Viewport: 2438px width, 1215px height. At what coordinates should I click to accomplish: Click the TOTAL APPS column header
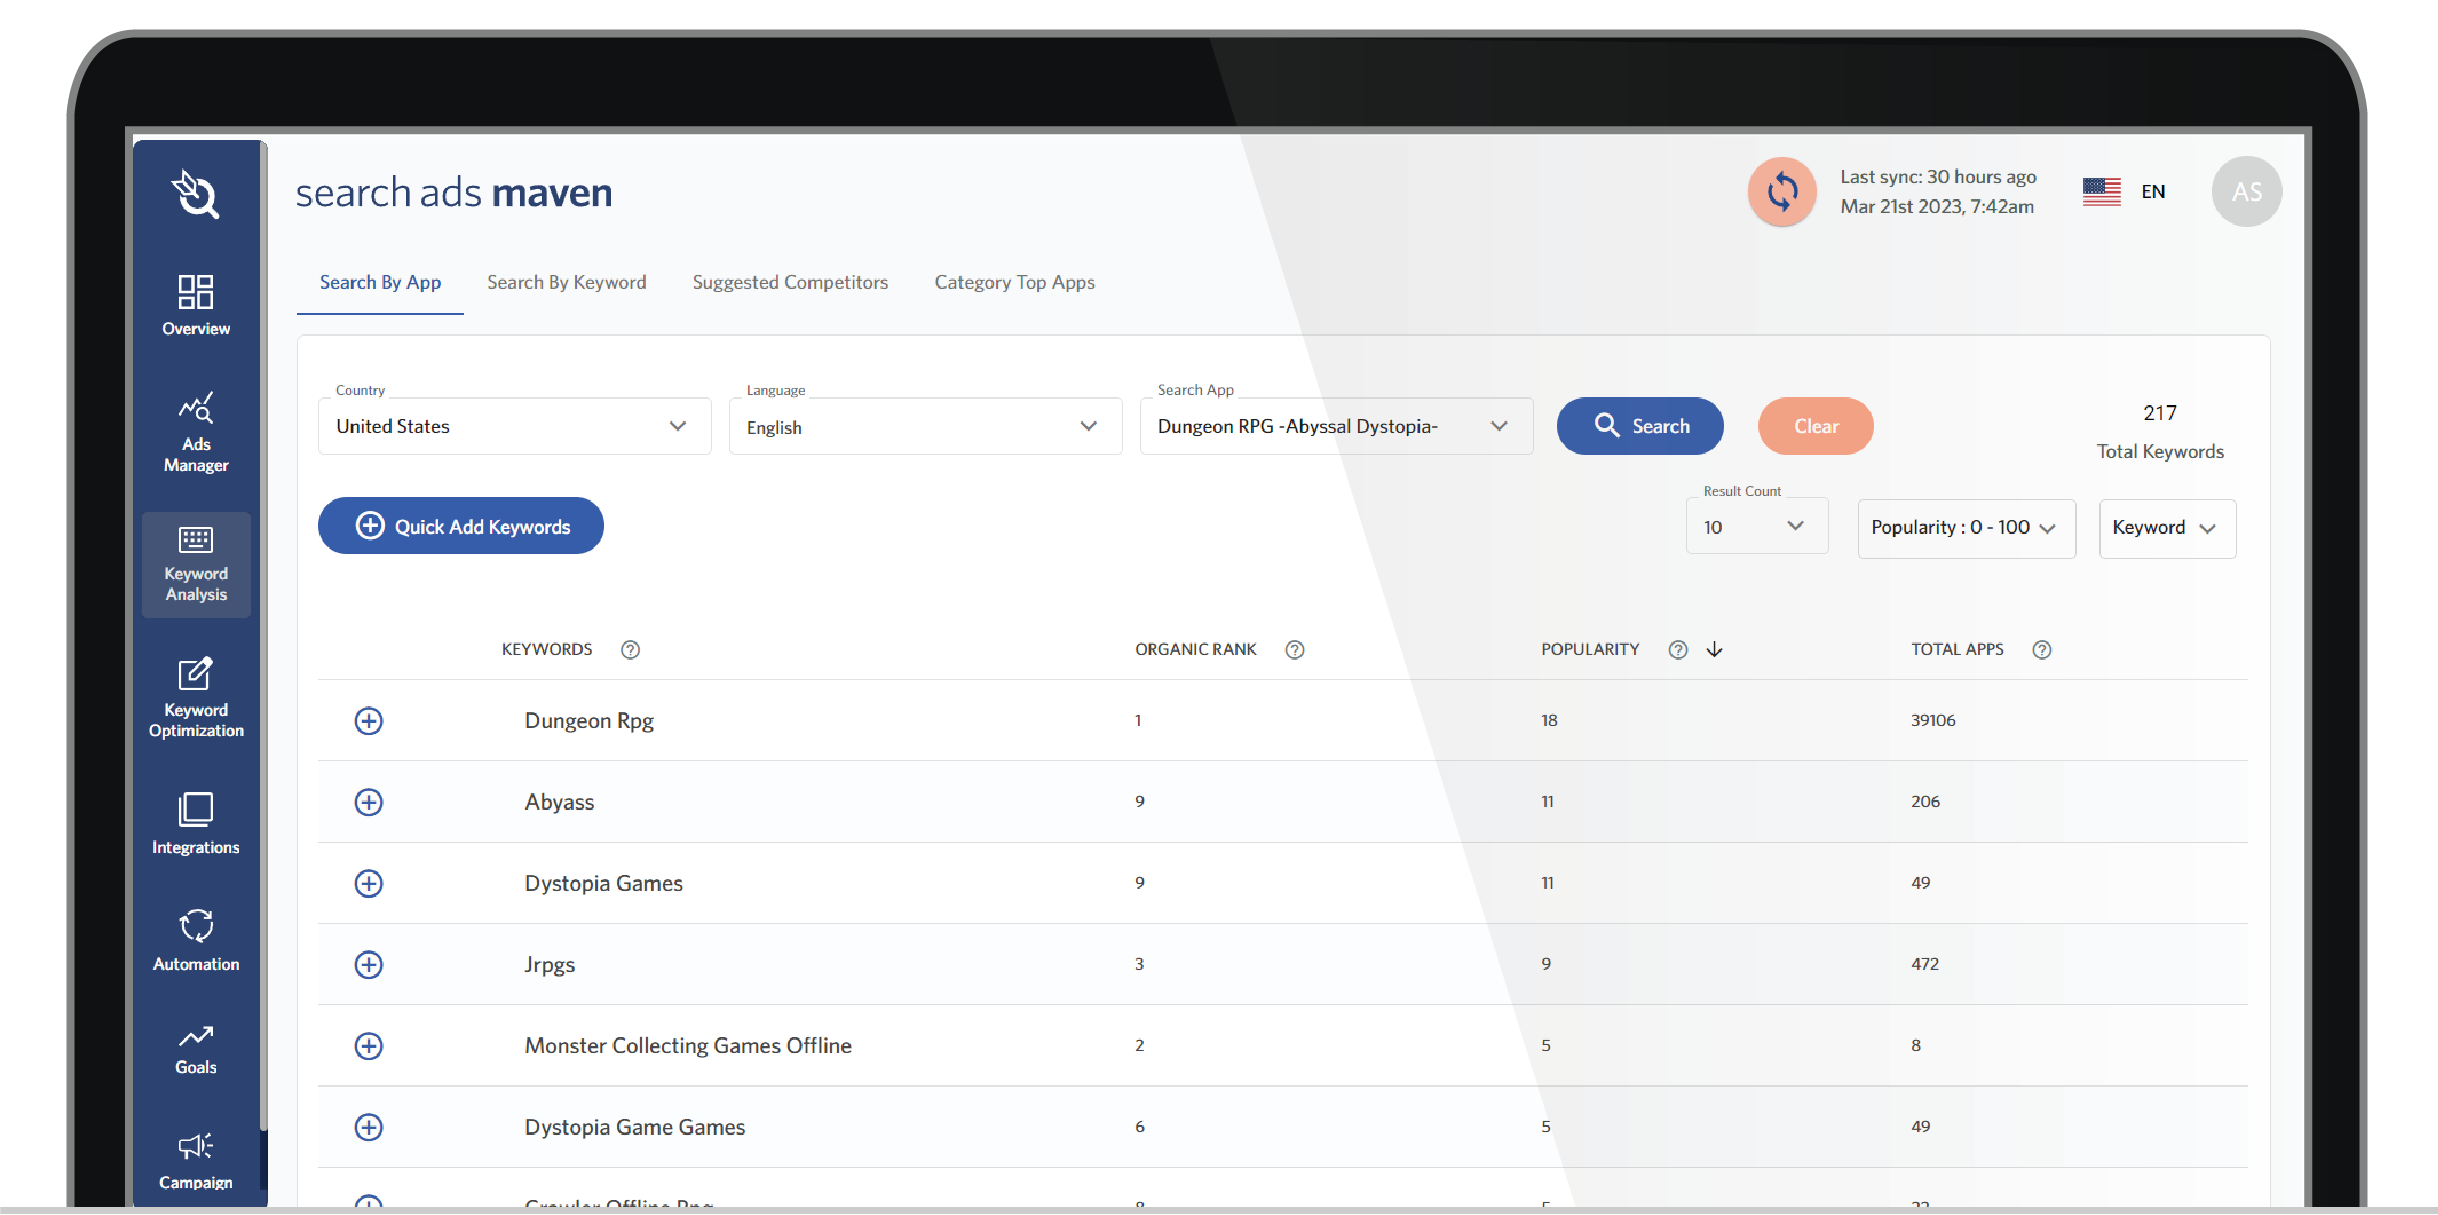[x=1957, y=649]
